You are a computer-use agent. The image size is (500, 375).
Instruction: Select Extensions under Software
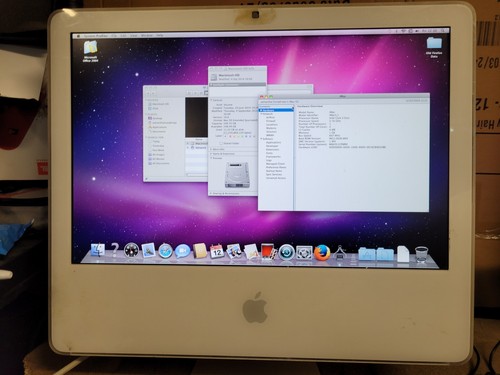tap(272, 149)
